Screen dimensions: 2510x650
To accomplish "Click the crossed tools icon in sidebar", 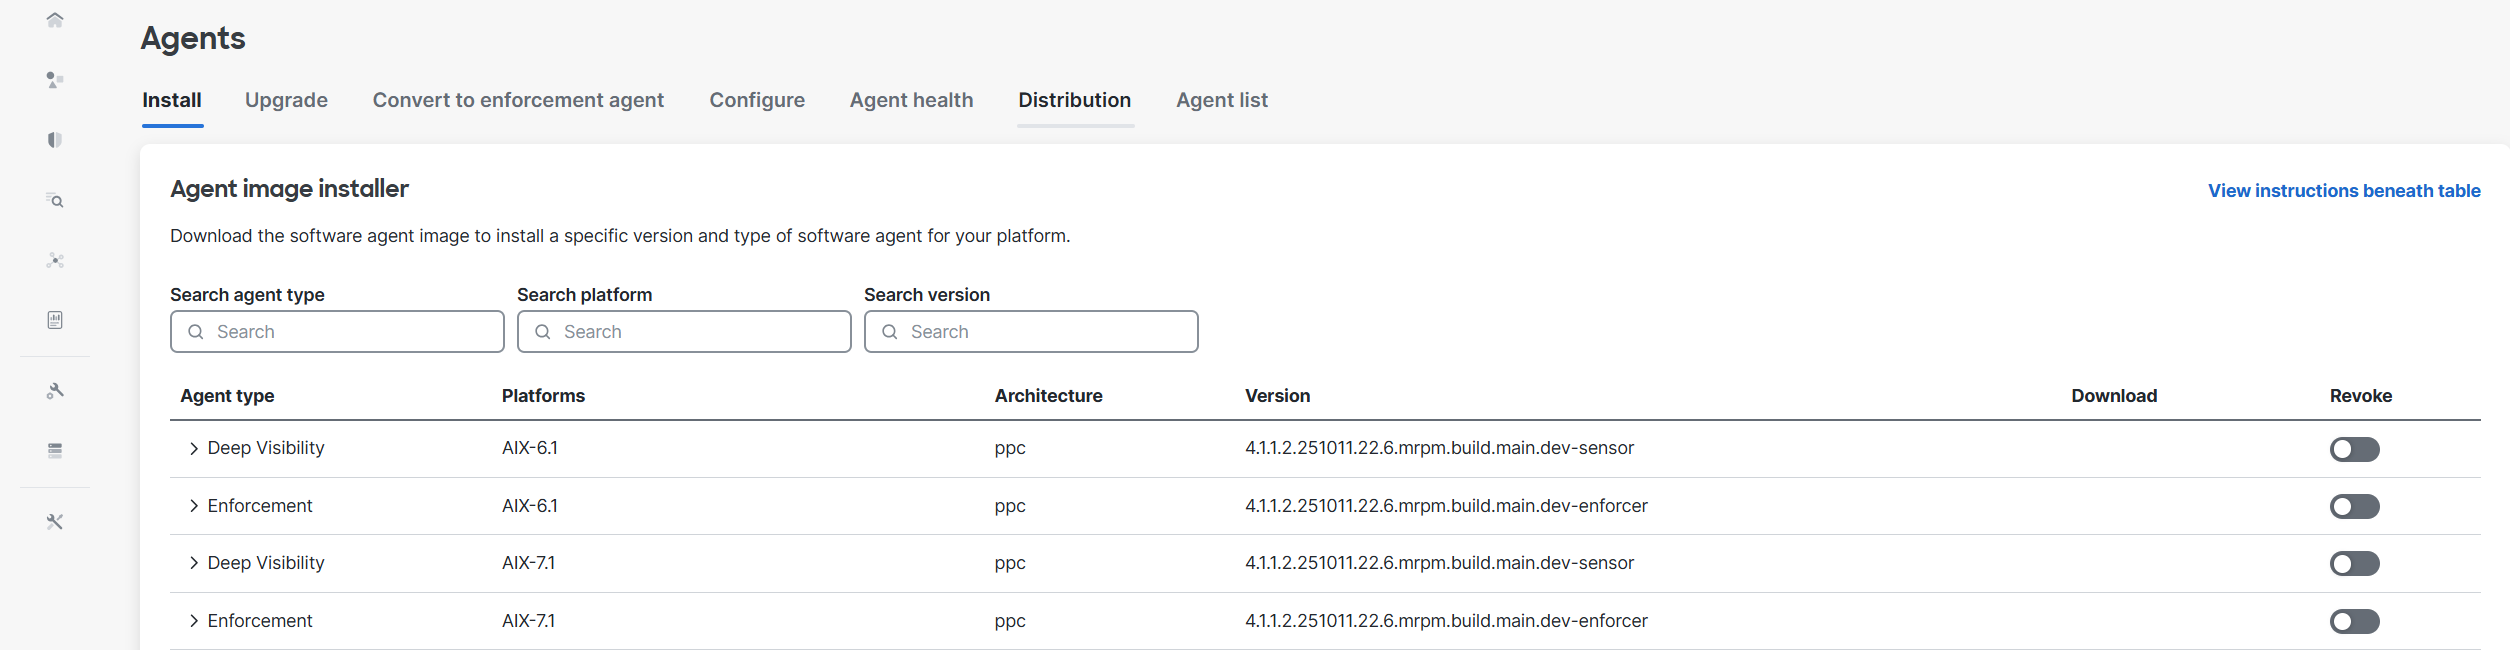I will (x=55, y=522).
